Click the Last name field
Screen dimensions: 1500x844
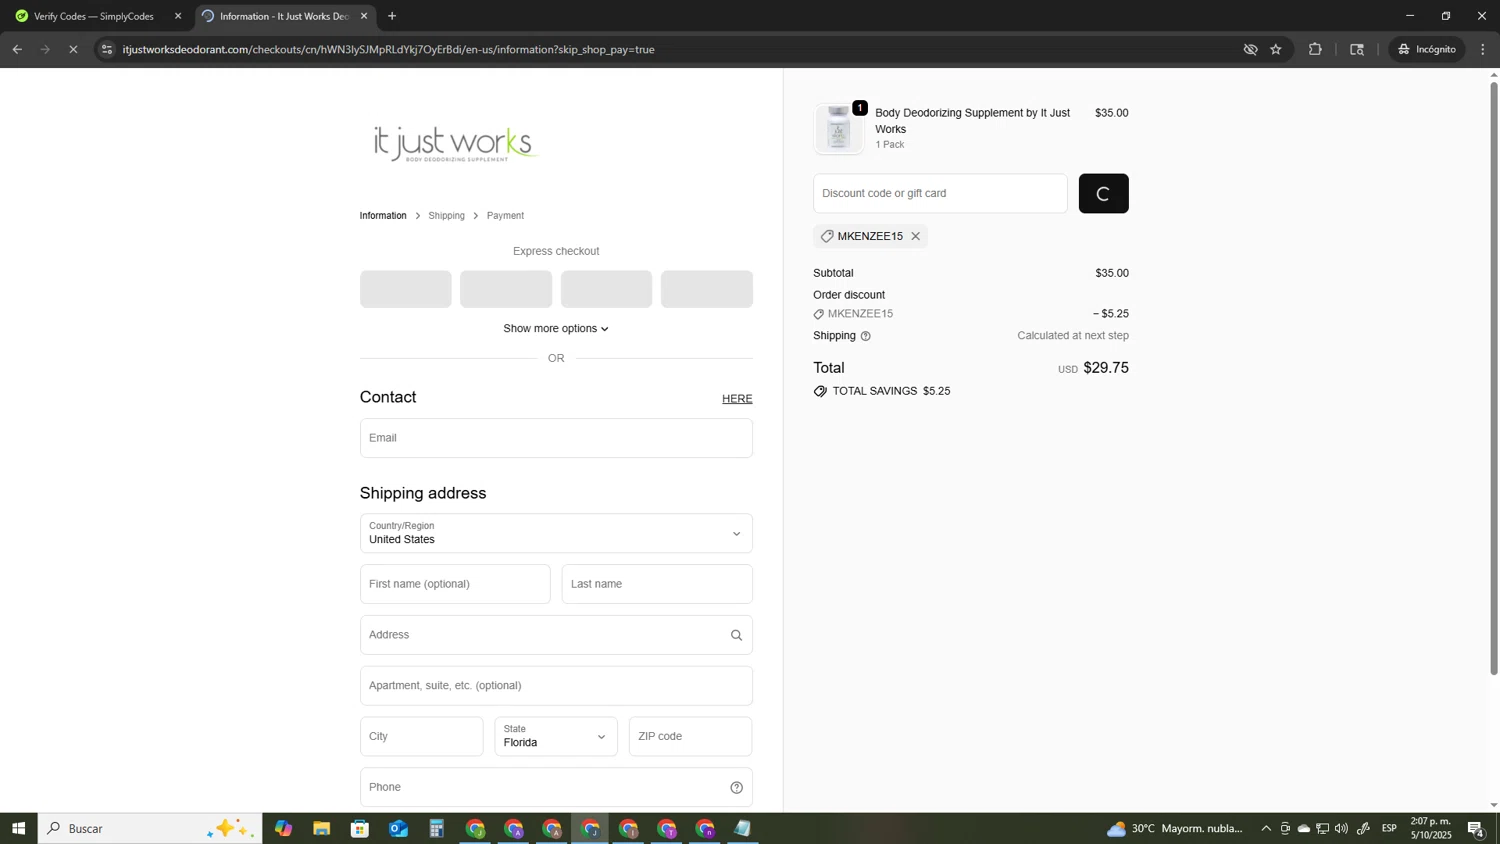(x=657, y=584)
